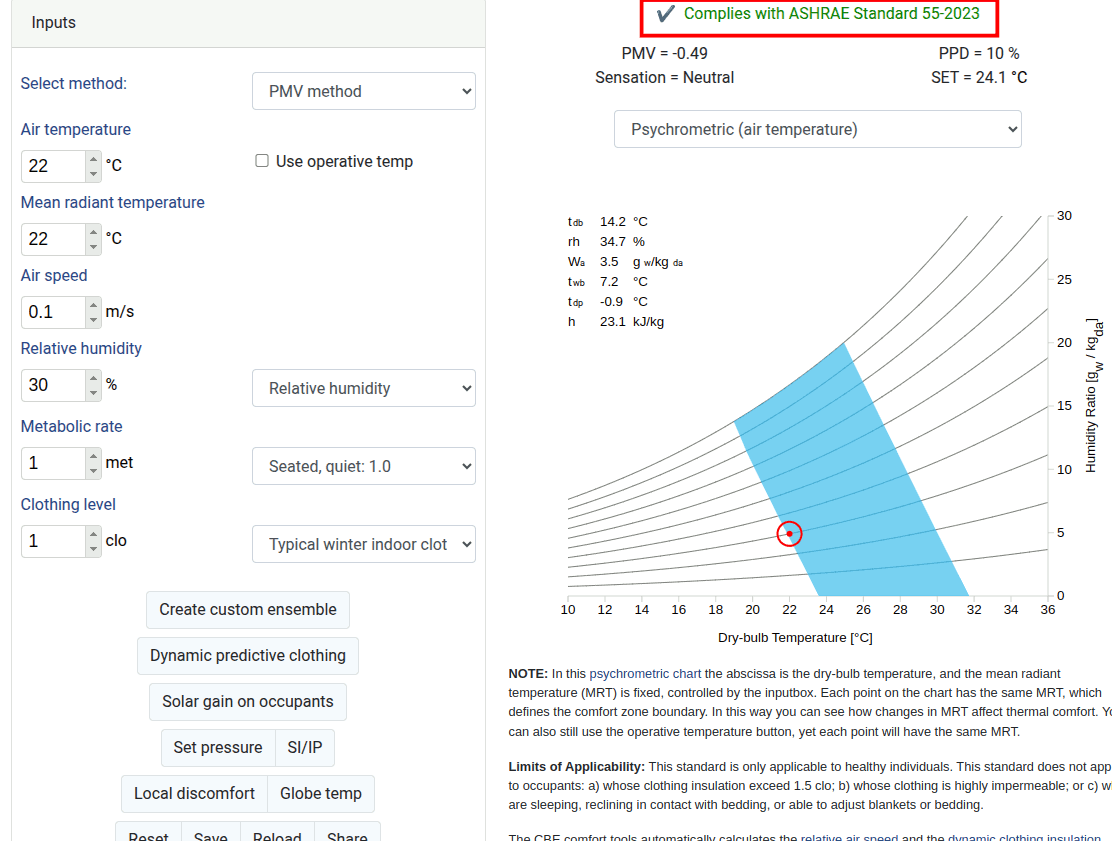The image size is (1112, 841).
Task: Decrease the Clothing level stepper value
Action: click(93, 548)
